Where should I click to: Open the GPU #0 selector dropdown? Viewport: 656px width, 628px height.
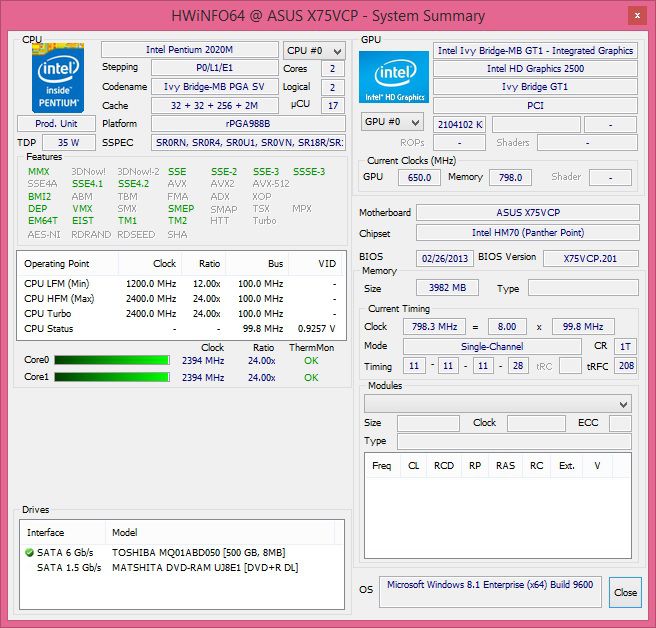(x=392, y=122)
